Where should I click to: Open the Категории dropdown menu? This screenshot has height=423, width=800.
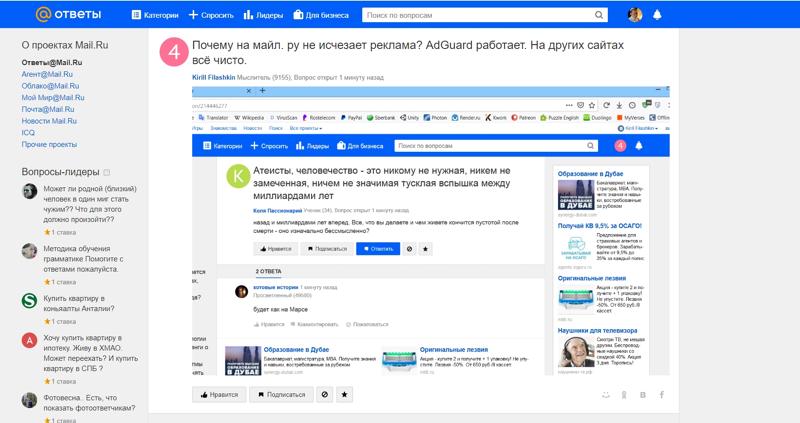point(155,15)
